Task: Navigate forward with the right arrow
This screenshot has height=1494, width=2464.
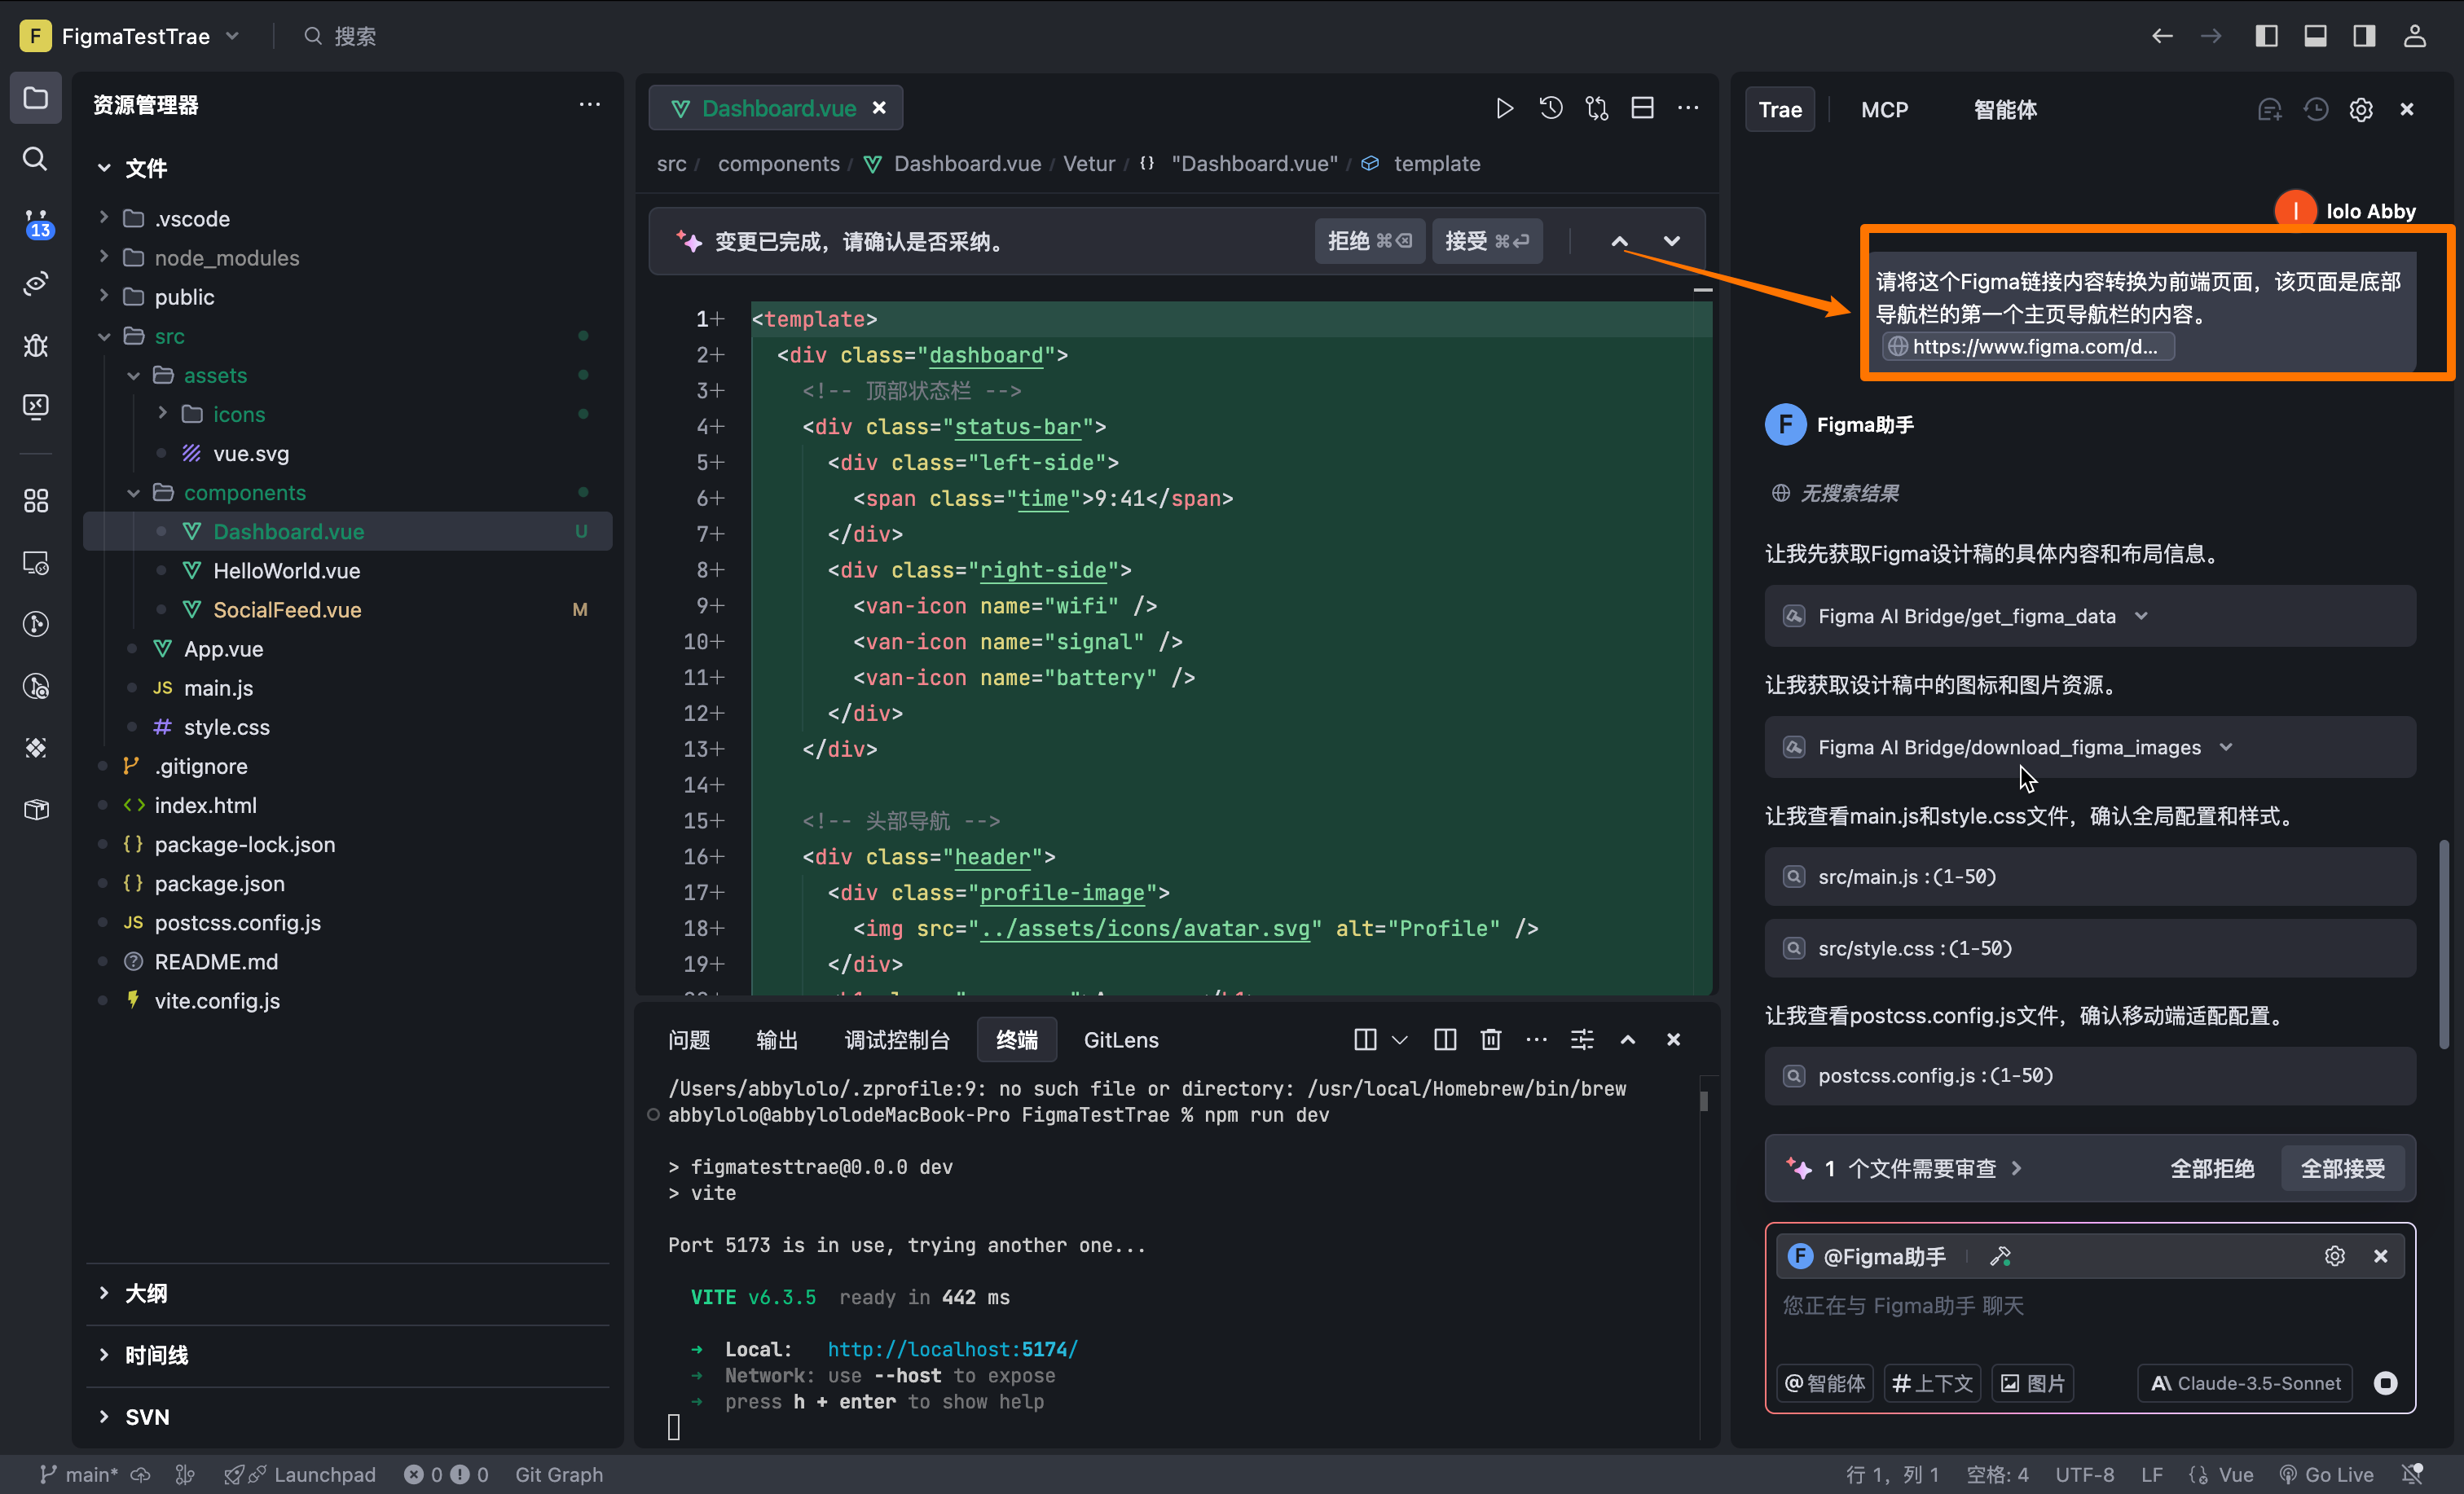Action: [2211, 36]
